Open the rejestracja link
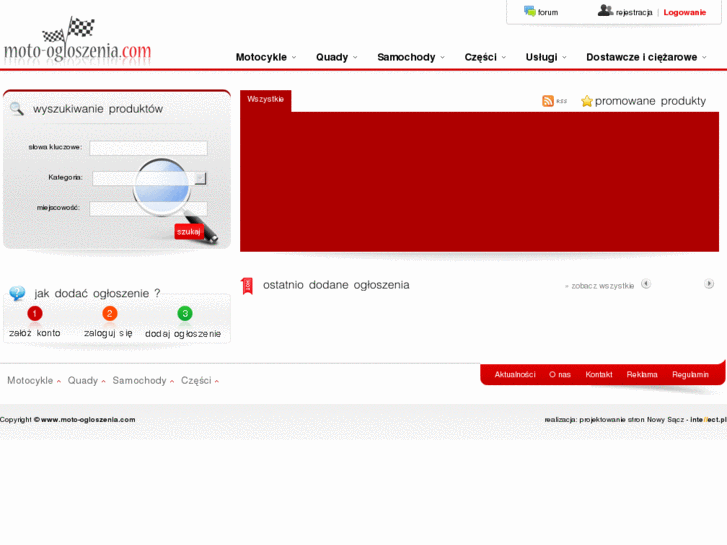727x545 pixels. point(634,13)
